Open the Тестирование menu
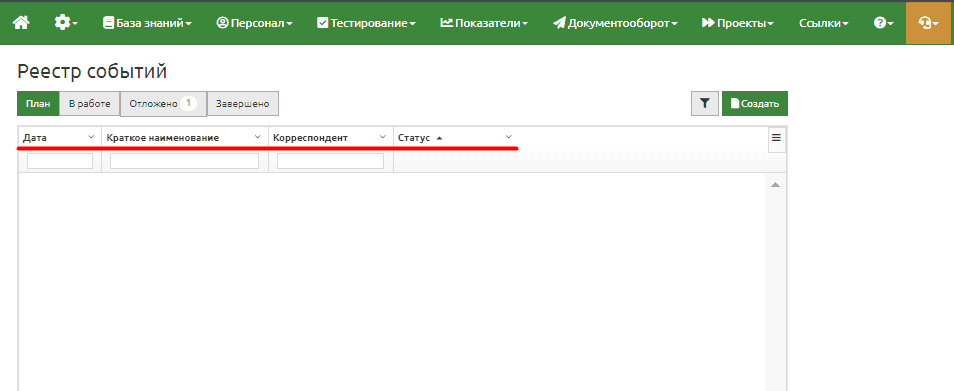This screenshot has width=954, height=391. point(366,23)
